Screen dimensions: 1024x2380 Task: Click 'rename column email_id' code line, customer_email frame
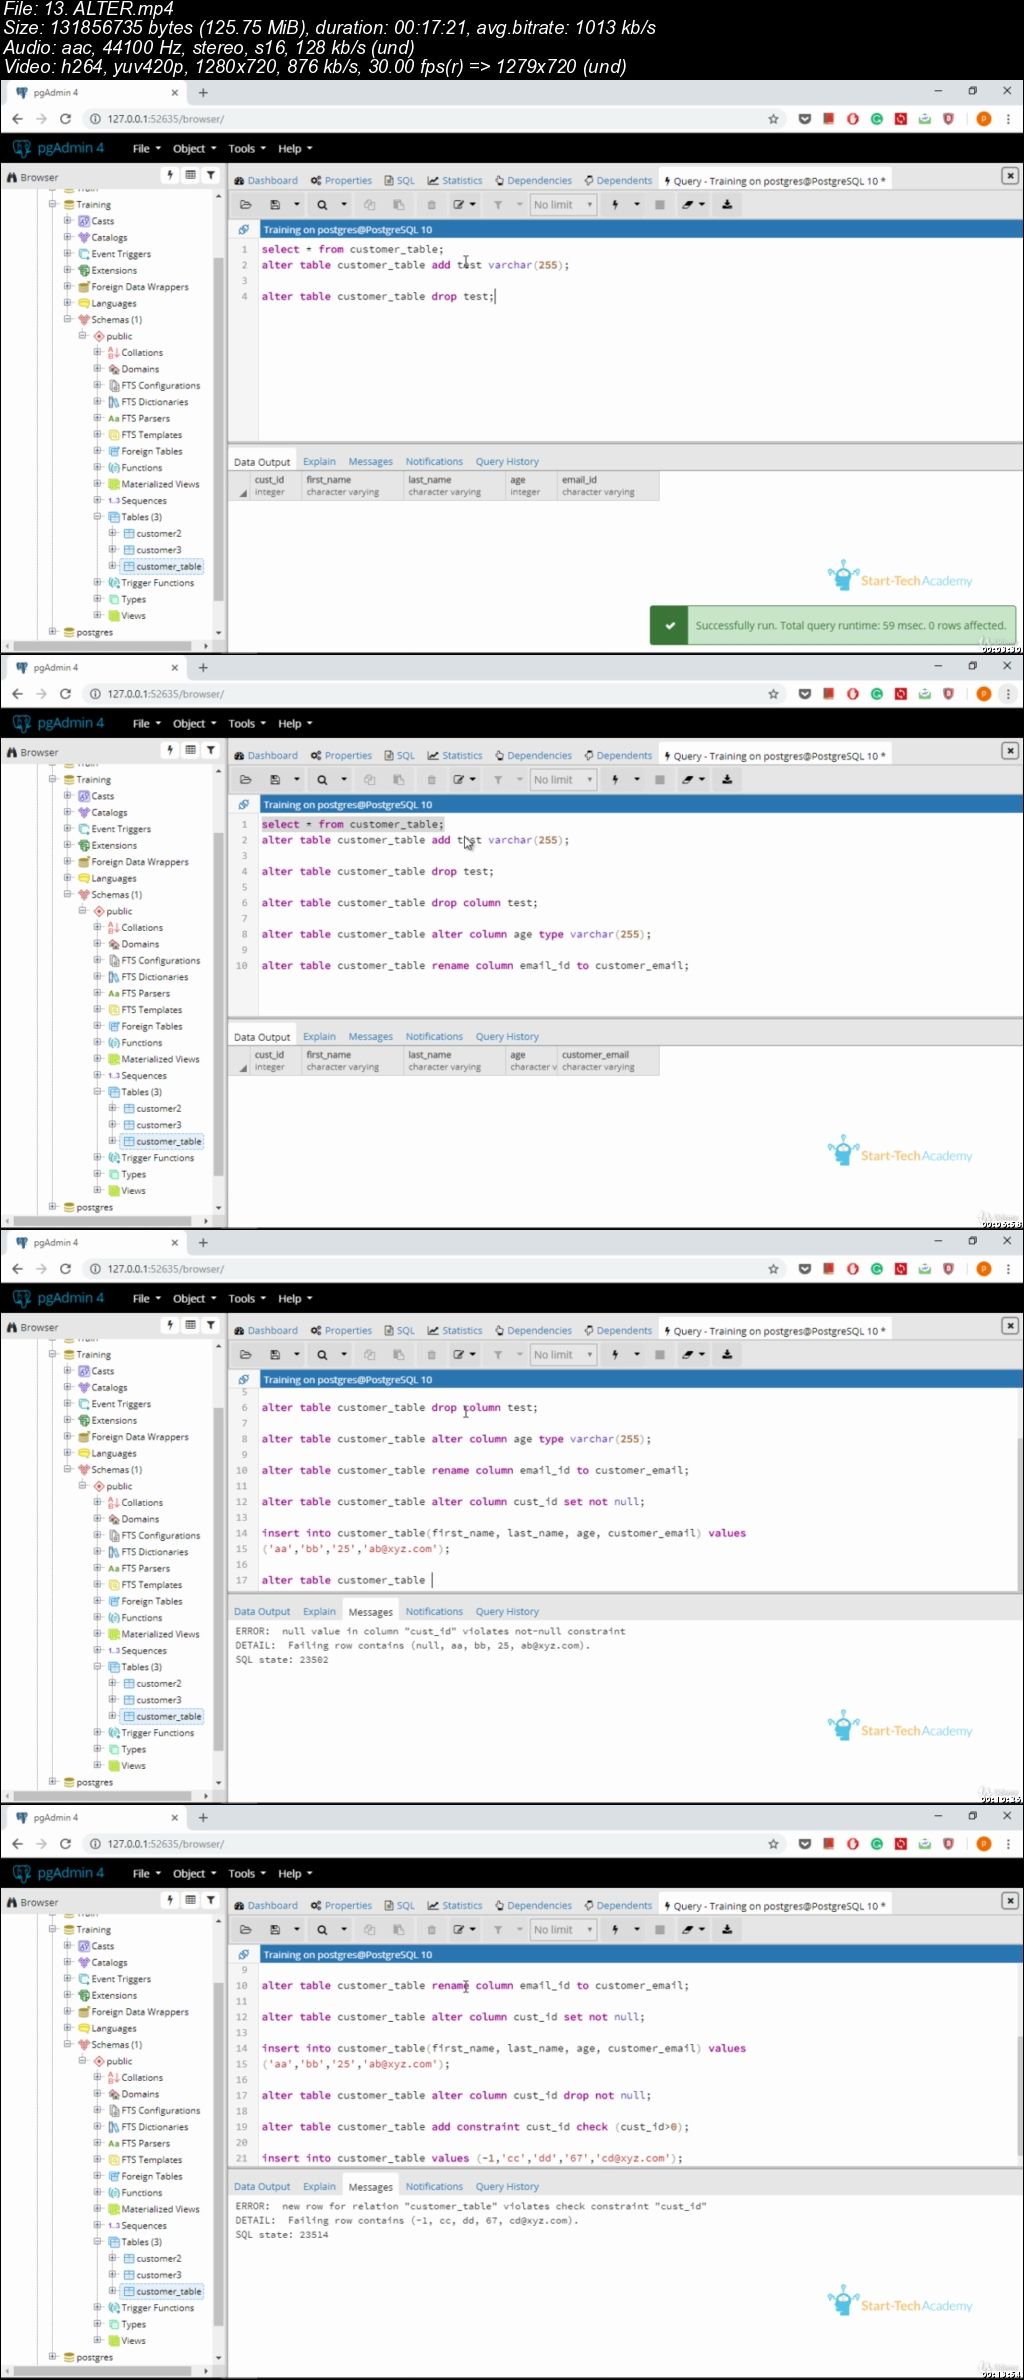[475, 966]
